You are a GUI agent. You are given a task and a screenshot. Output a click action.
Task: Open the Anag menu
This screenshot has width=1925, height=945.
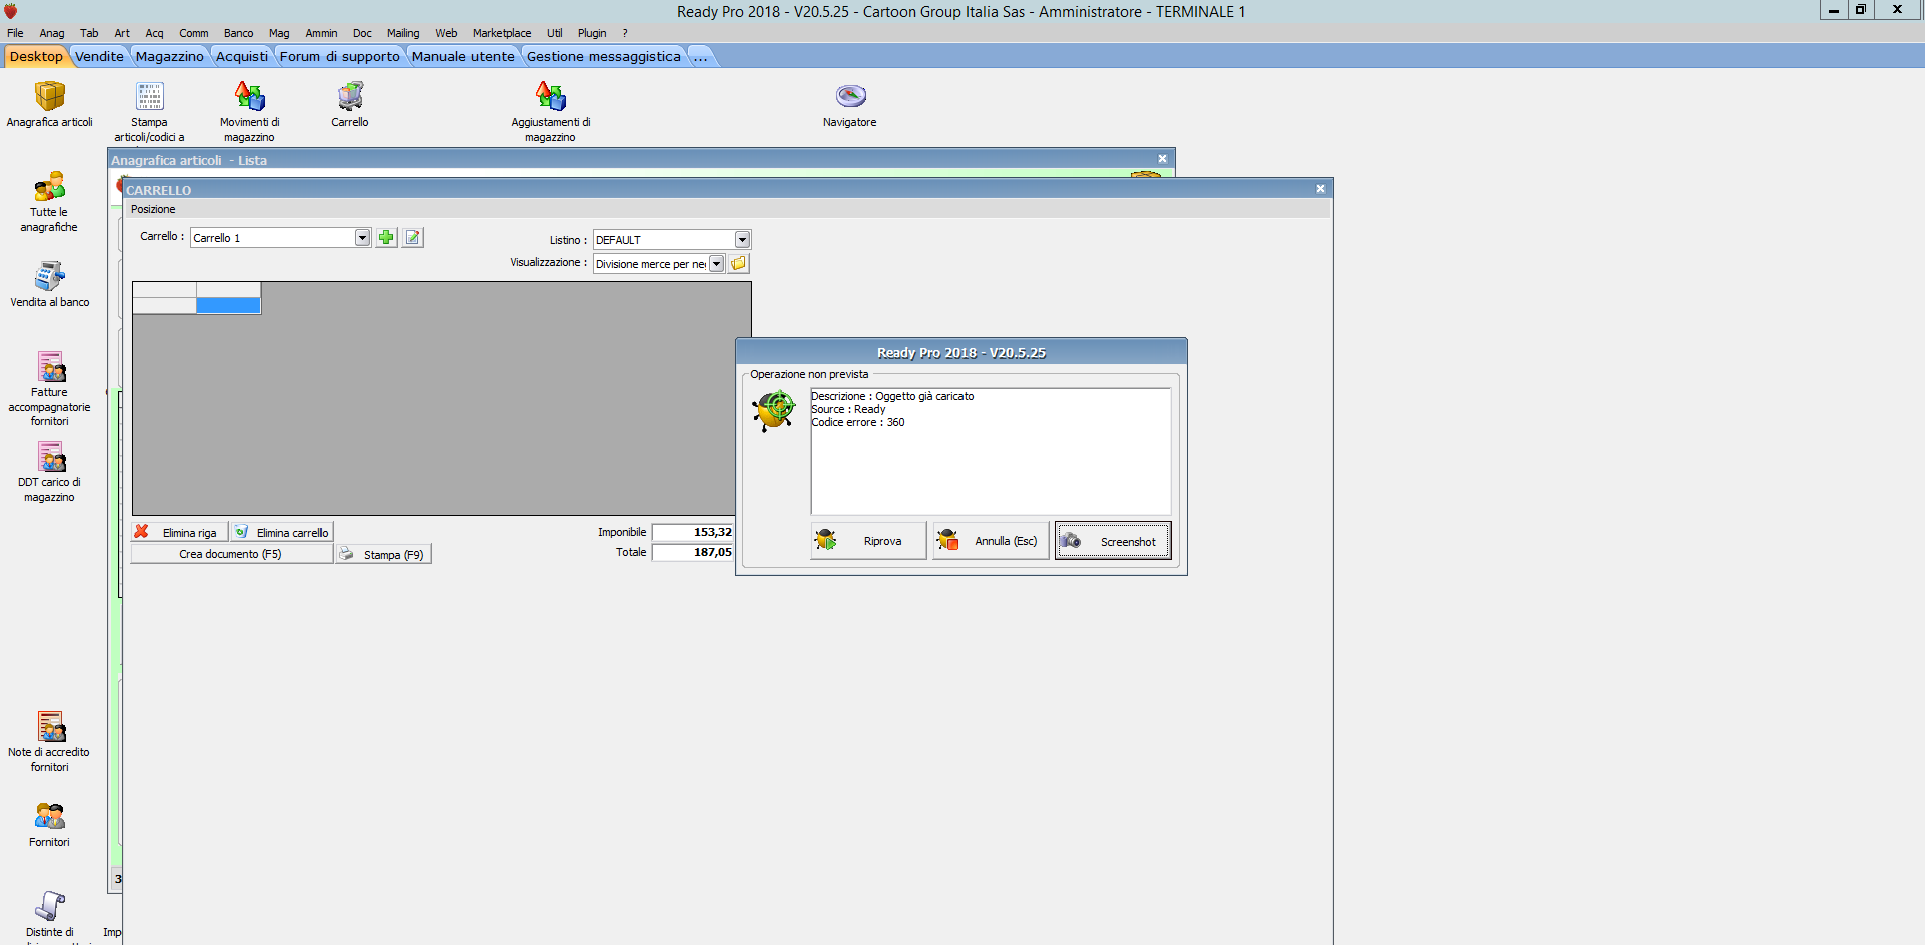52,33
